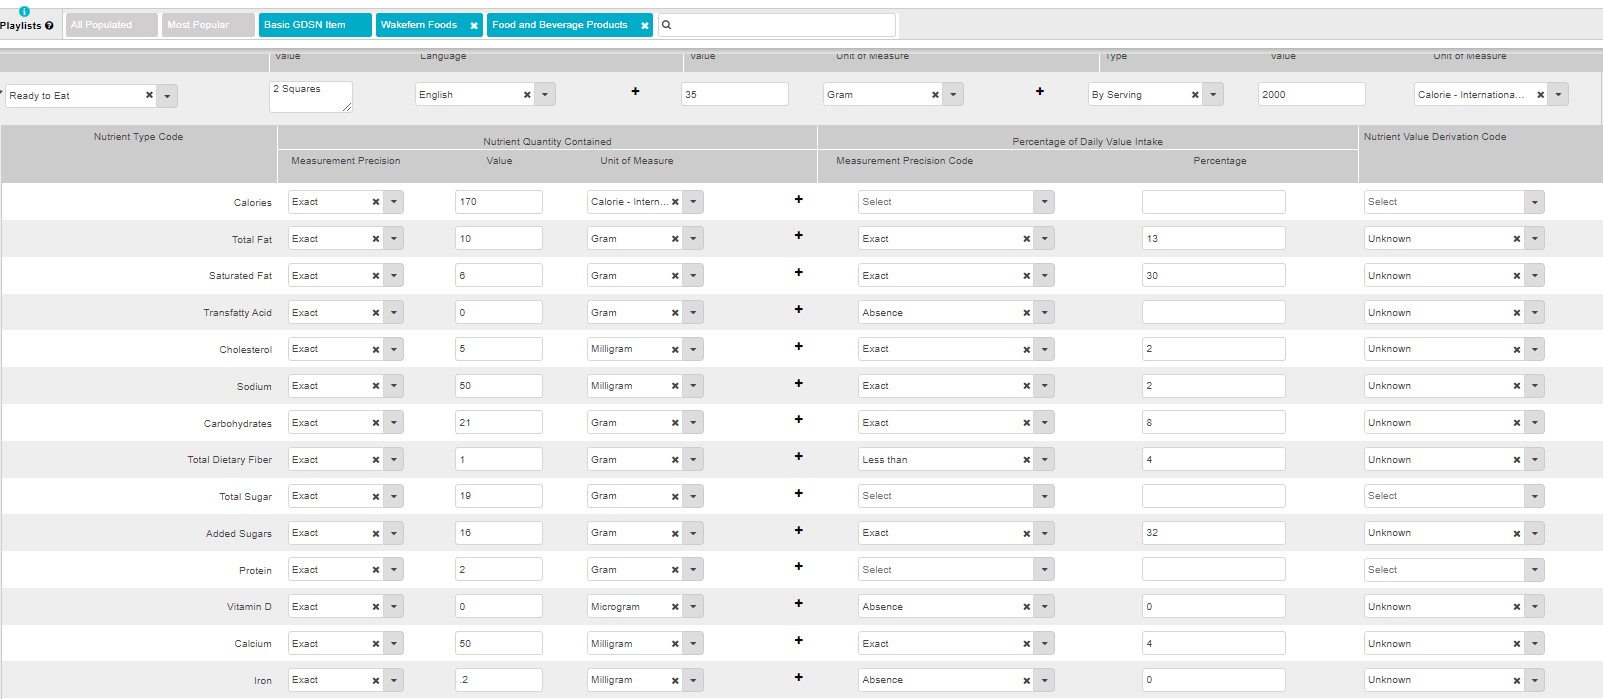Remove the Wakefern Foods playlist tag
This screenshot has height=699, width=1603.
click(x=474, y=26)
